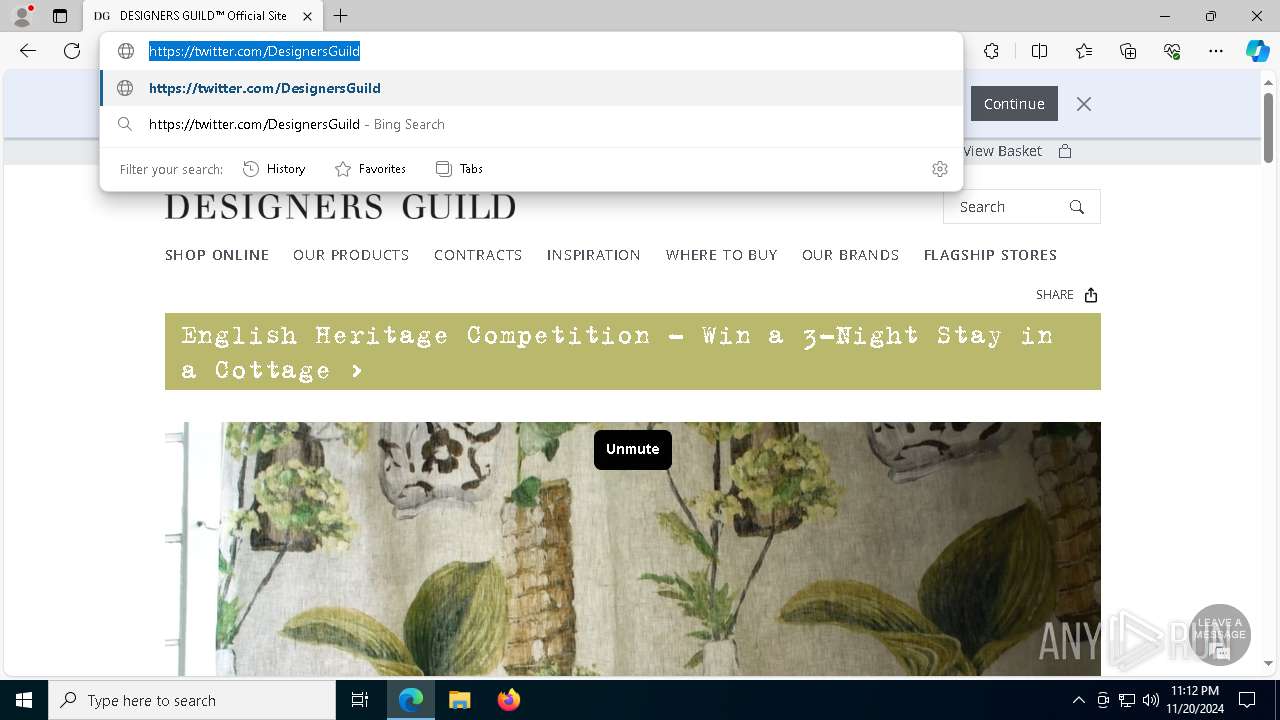Open the Extensions puzzle icon
This screenshot has width=1280, height=720.
(991, 51)
